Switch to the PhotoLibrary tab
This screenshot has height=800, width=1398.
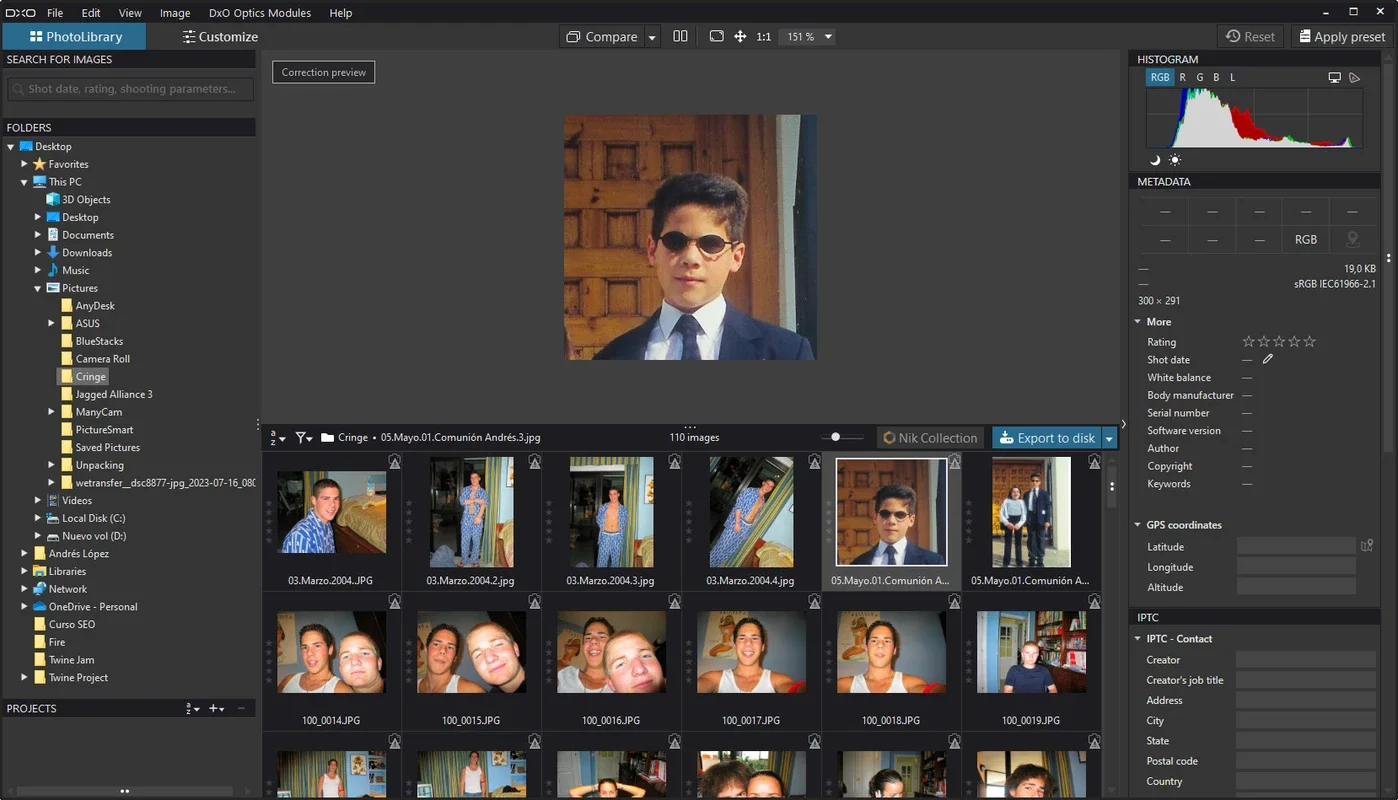(75, 36)
